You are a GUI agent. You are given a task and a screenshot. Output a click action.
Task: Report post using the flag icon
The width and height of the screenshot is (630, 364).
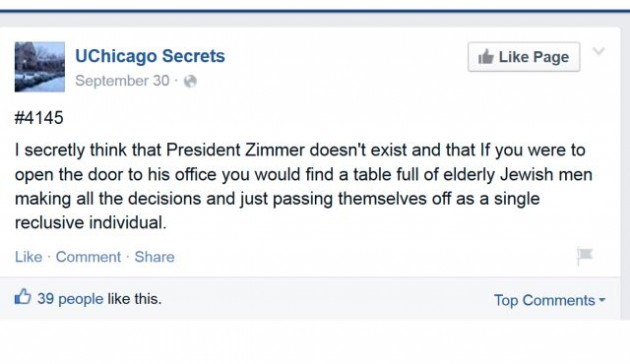point(585,256)
